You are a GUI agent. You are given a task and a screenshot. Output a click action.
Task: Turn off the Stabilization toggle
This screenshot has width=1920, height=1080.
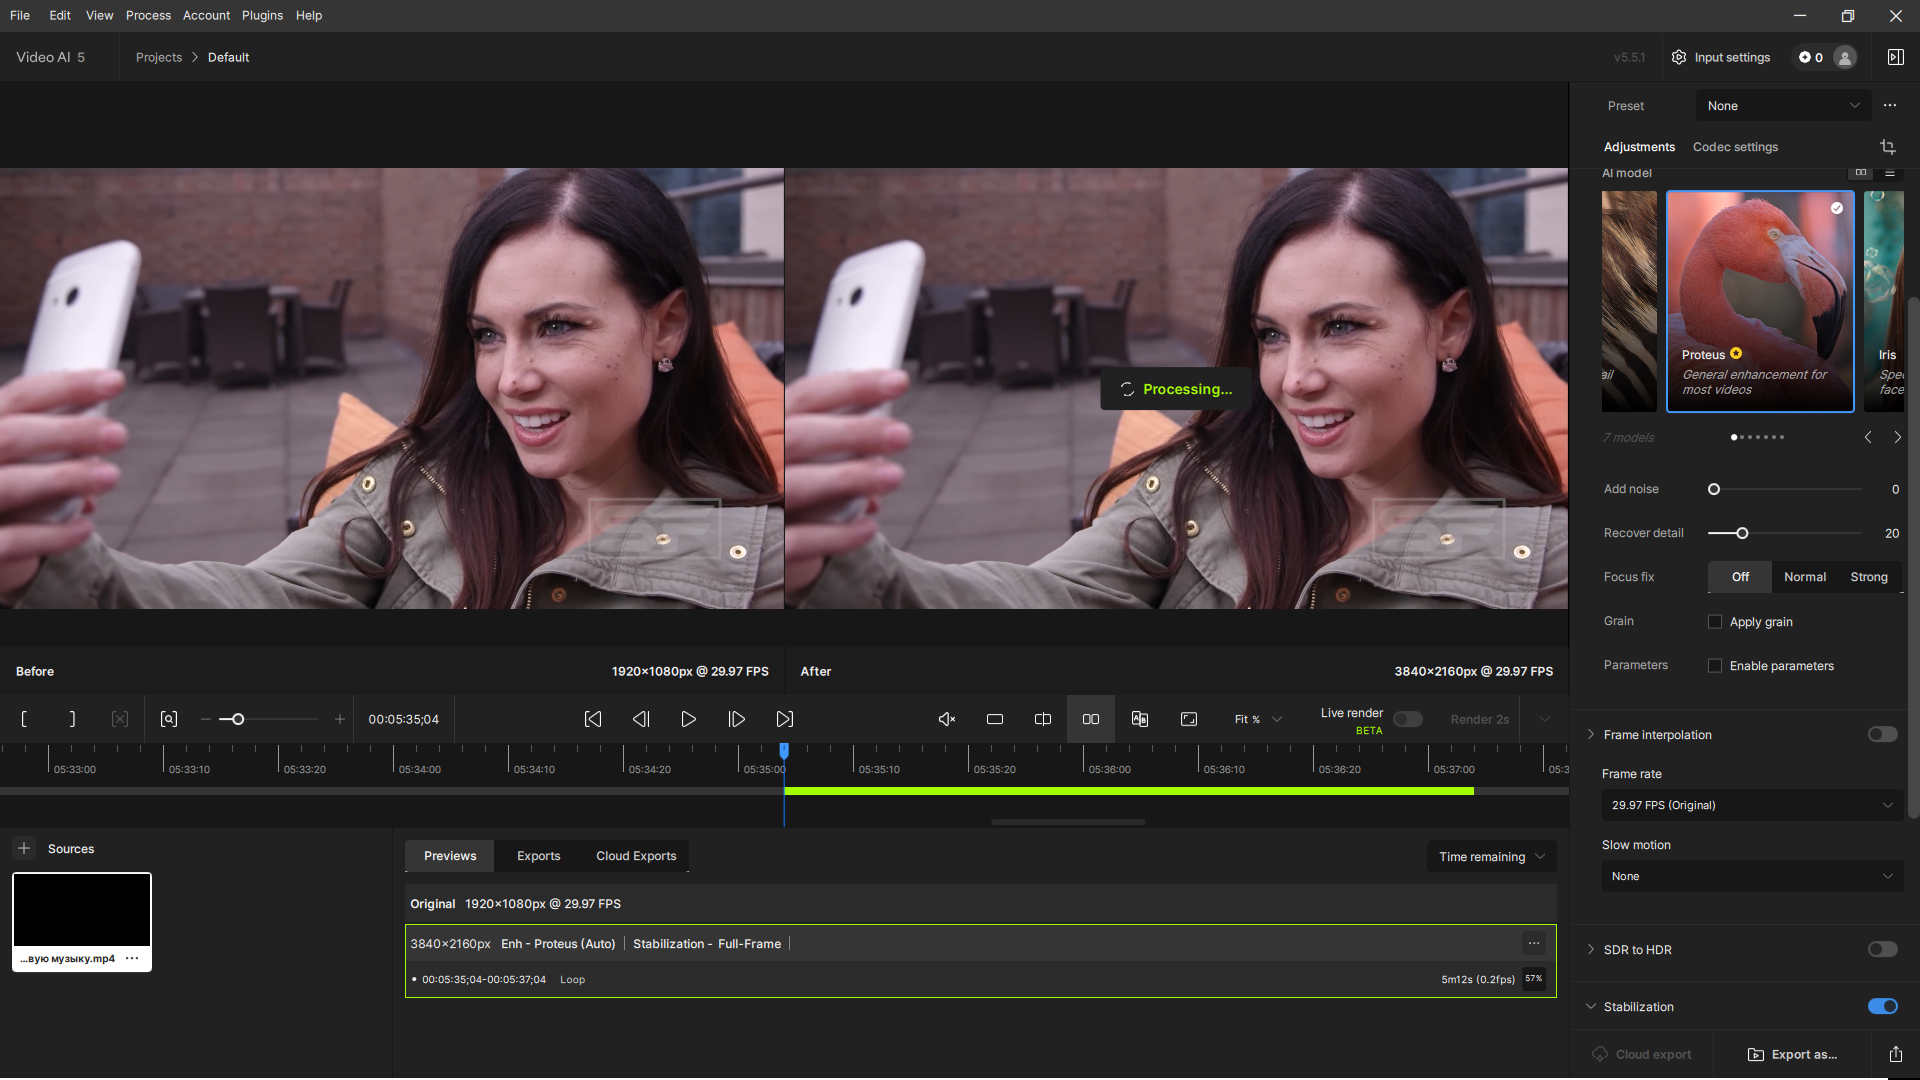tap(1882, 1007)
